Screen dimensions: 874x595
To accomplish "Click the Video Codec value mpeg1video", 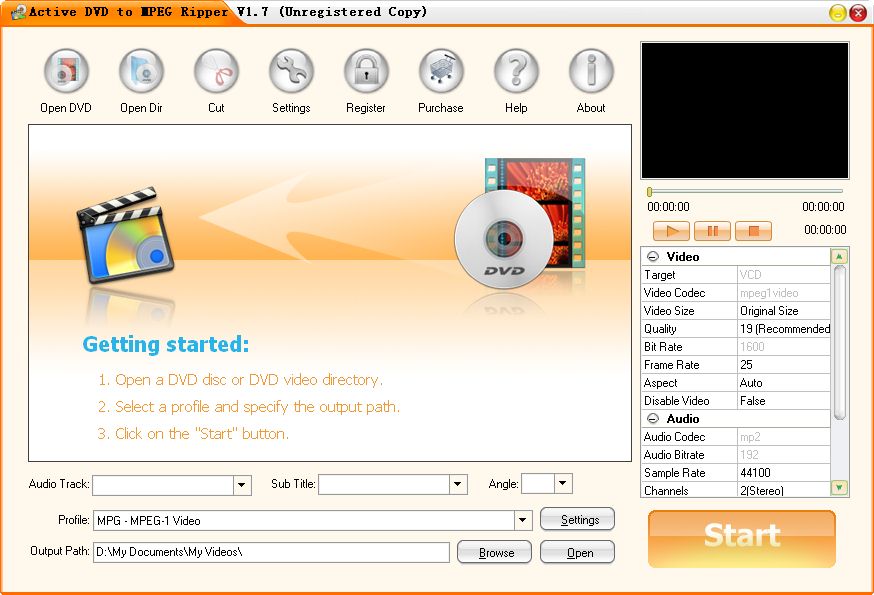I will point(784,293).
